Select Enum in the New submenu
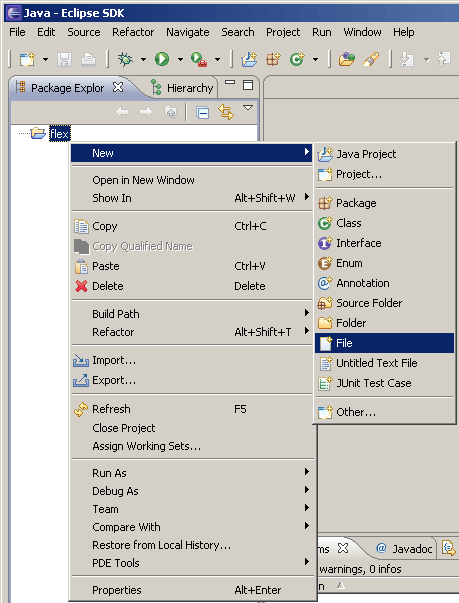The width and height of the screenshot is (459, 603). 384,263
